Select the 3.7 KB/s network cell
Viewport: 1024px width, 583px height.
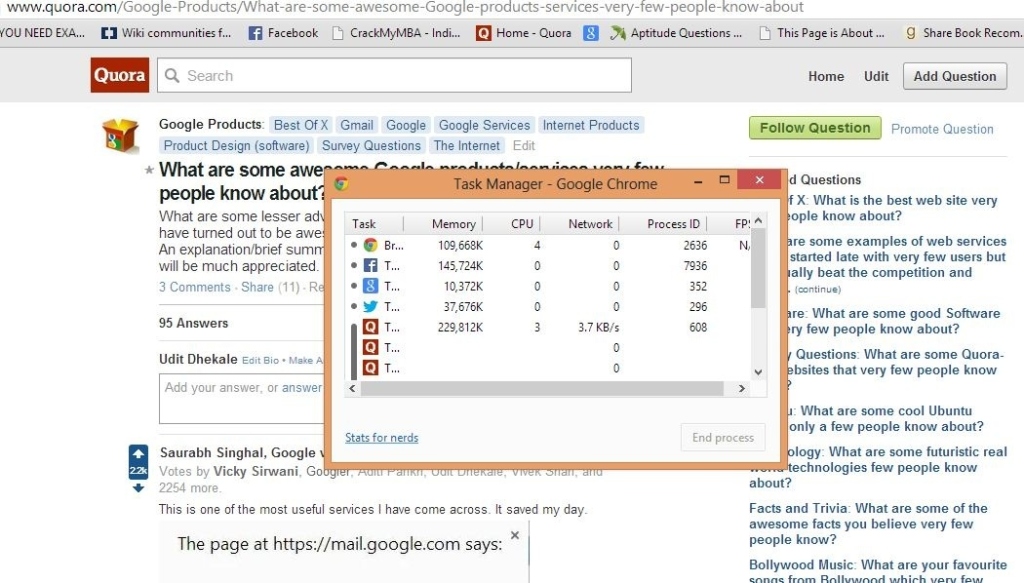click(x=598, y=327)
